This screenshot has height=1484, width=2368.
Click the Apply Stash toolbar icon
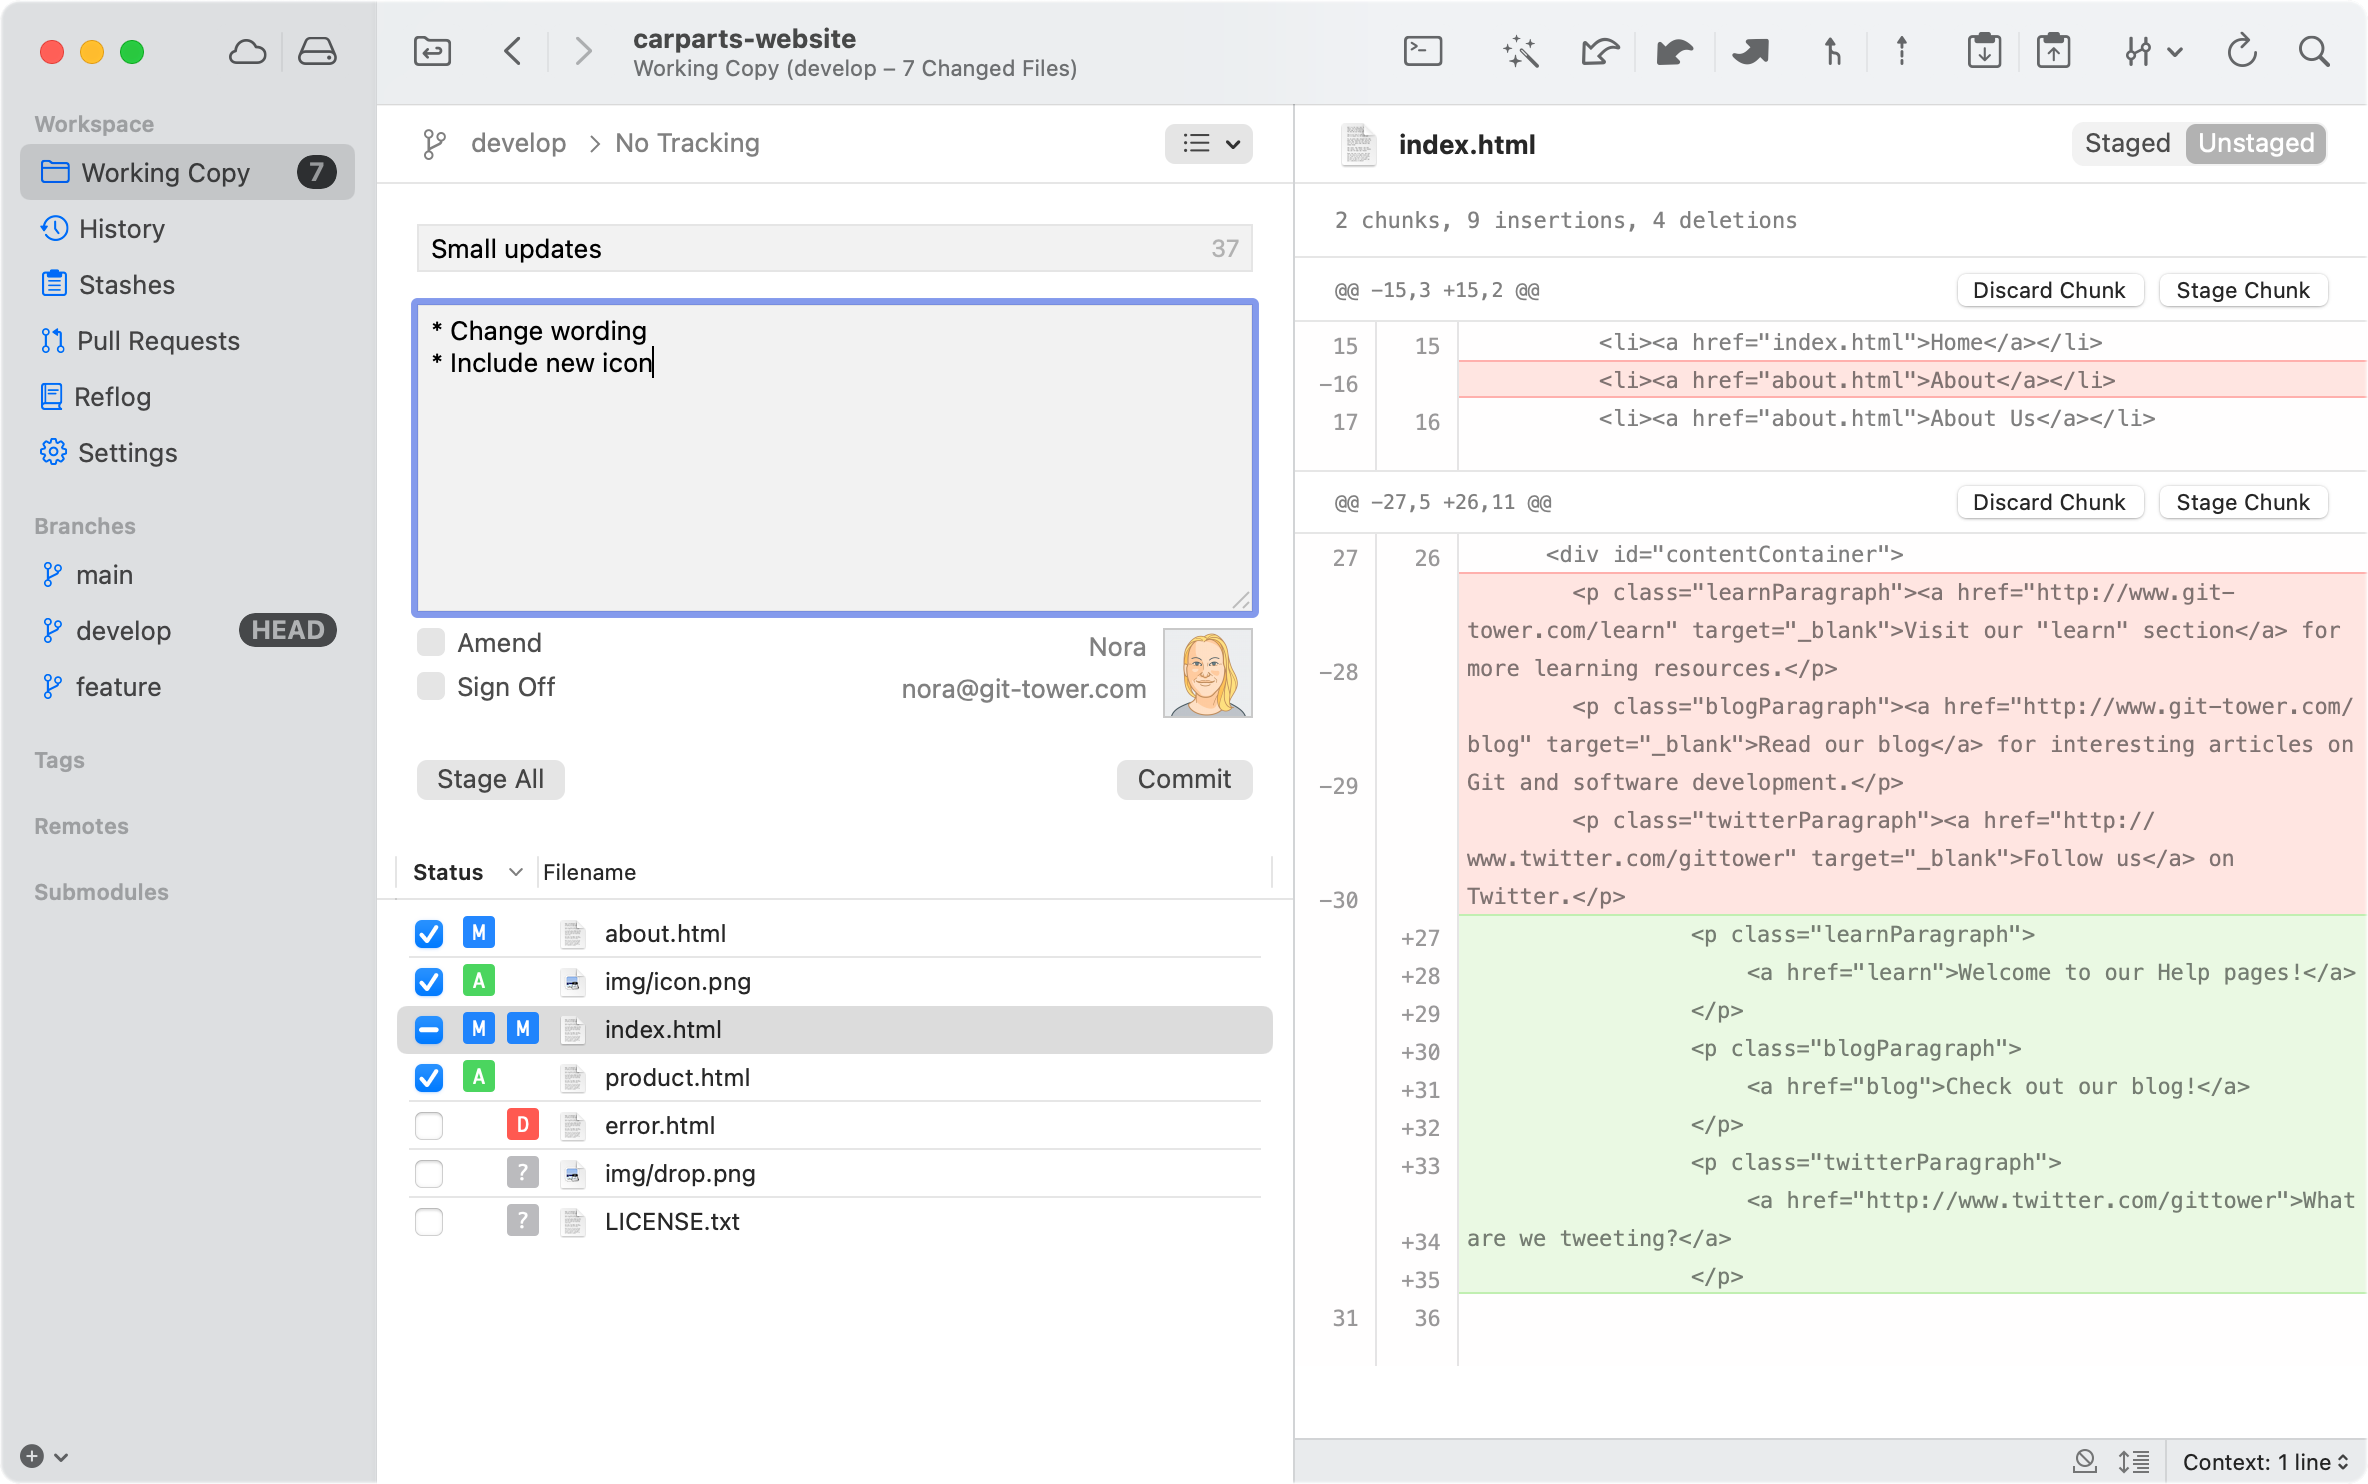coord(2053,51)
